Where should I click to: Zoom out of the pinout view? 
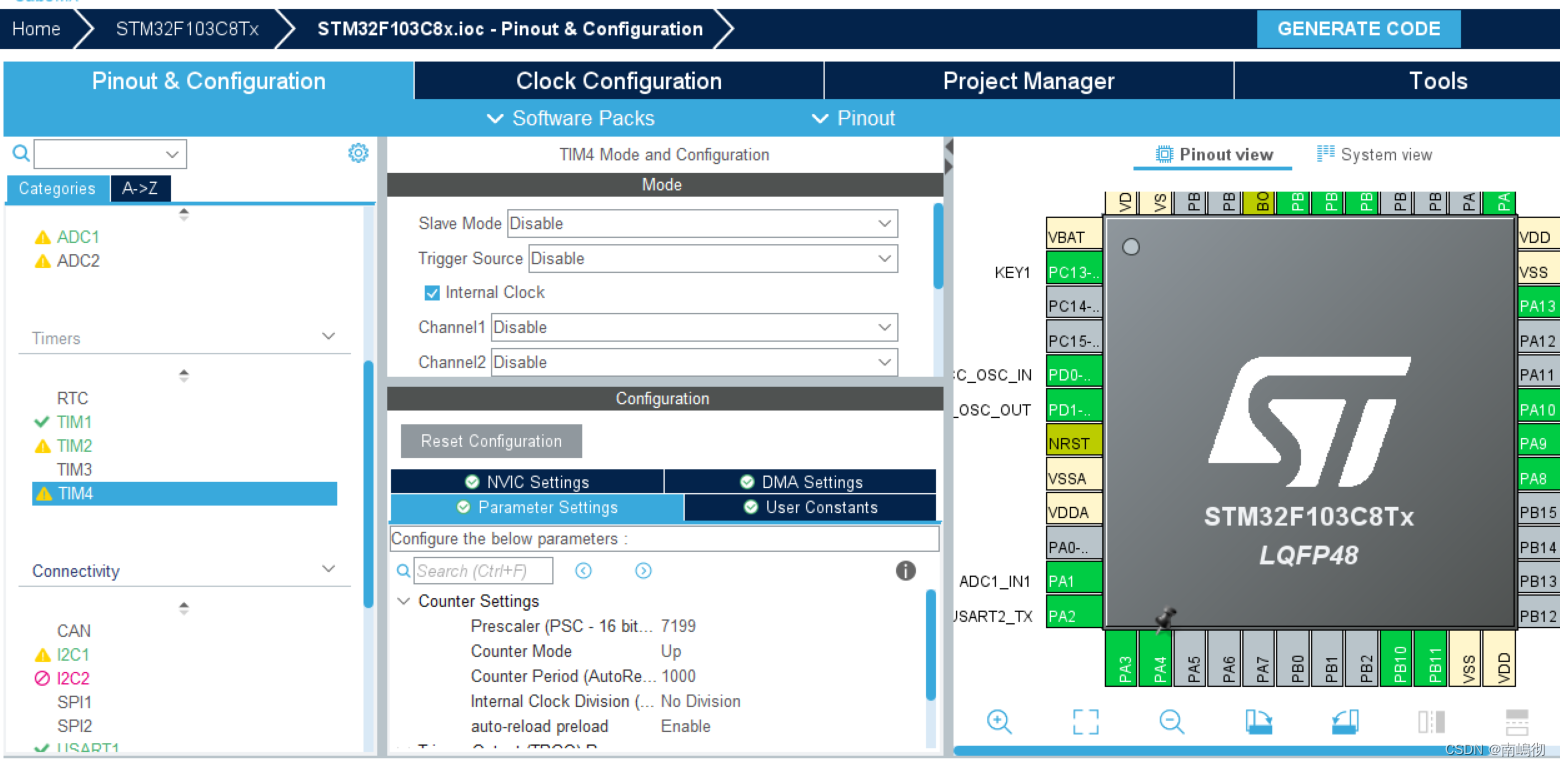[x=1172, y=721]
